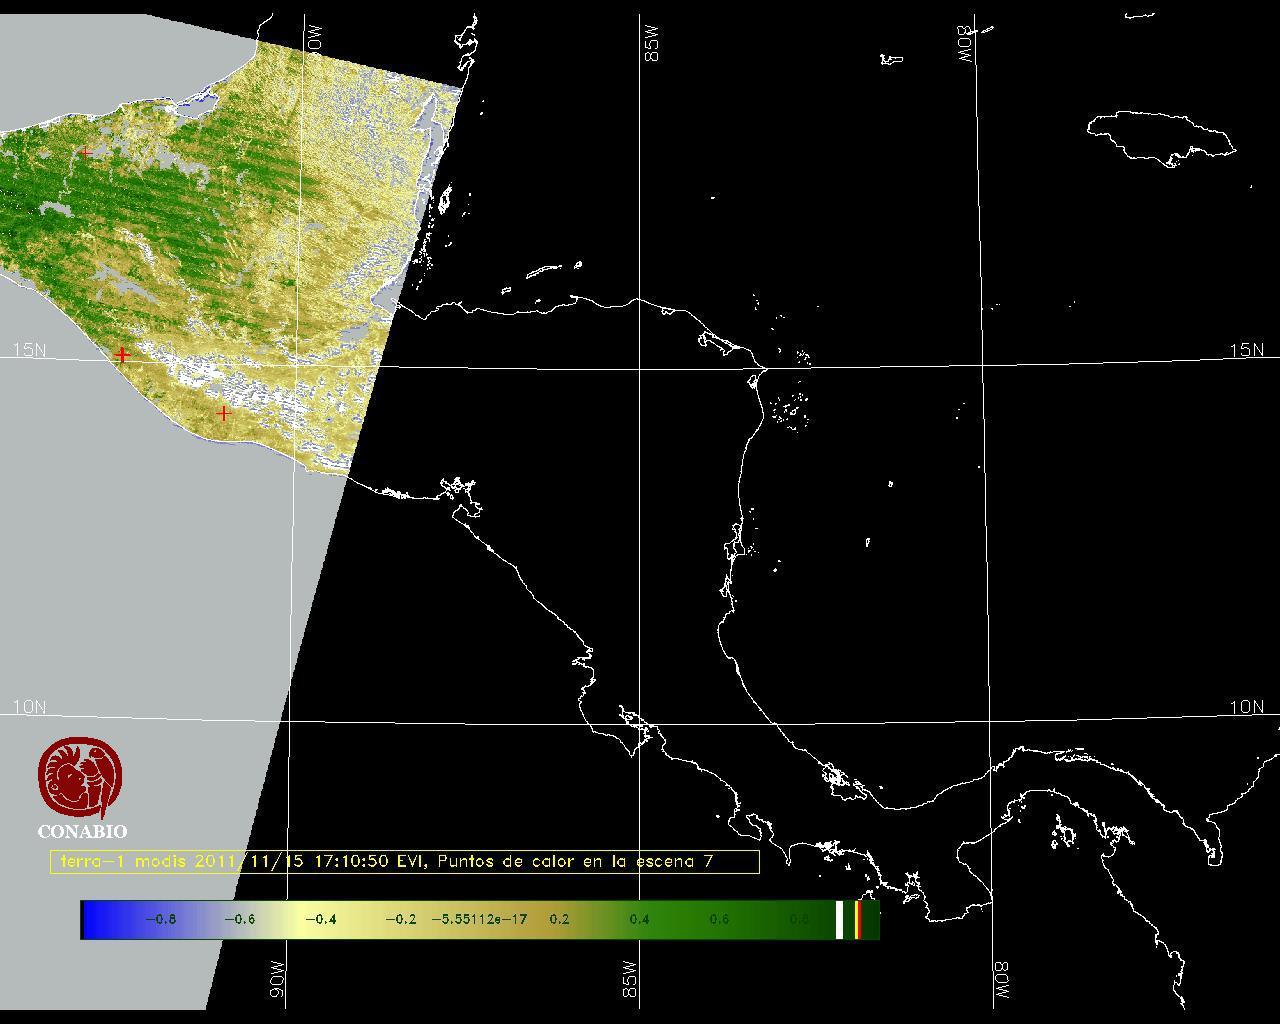
Task: Click the 0.4 value on the color scale
Action: pyautogui.click(x=639, y=920)
